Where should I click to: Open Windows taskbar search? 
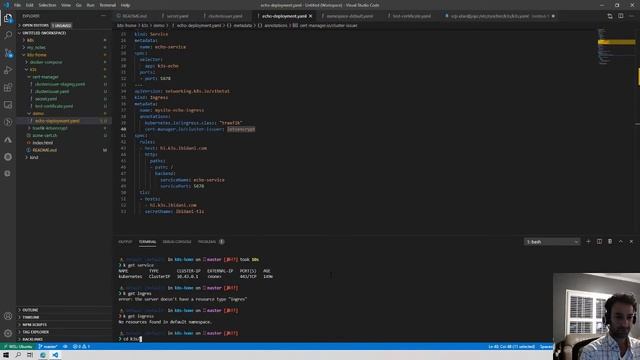pos(18,355)
